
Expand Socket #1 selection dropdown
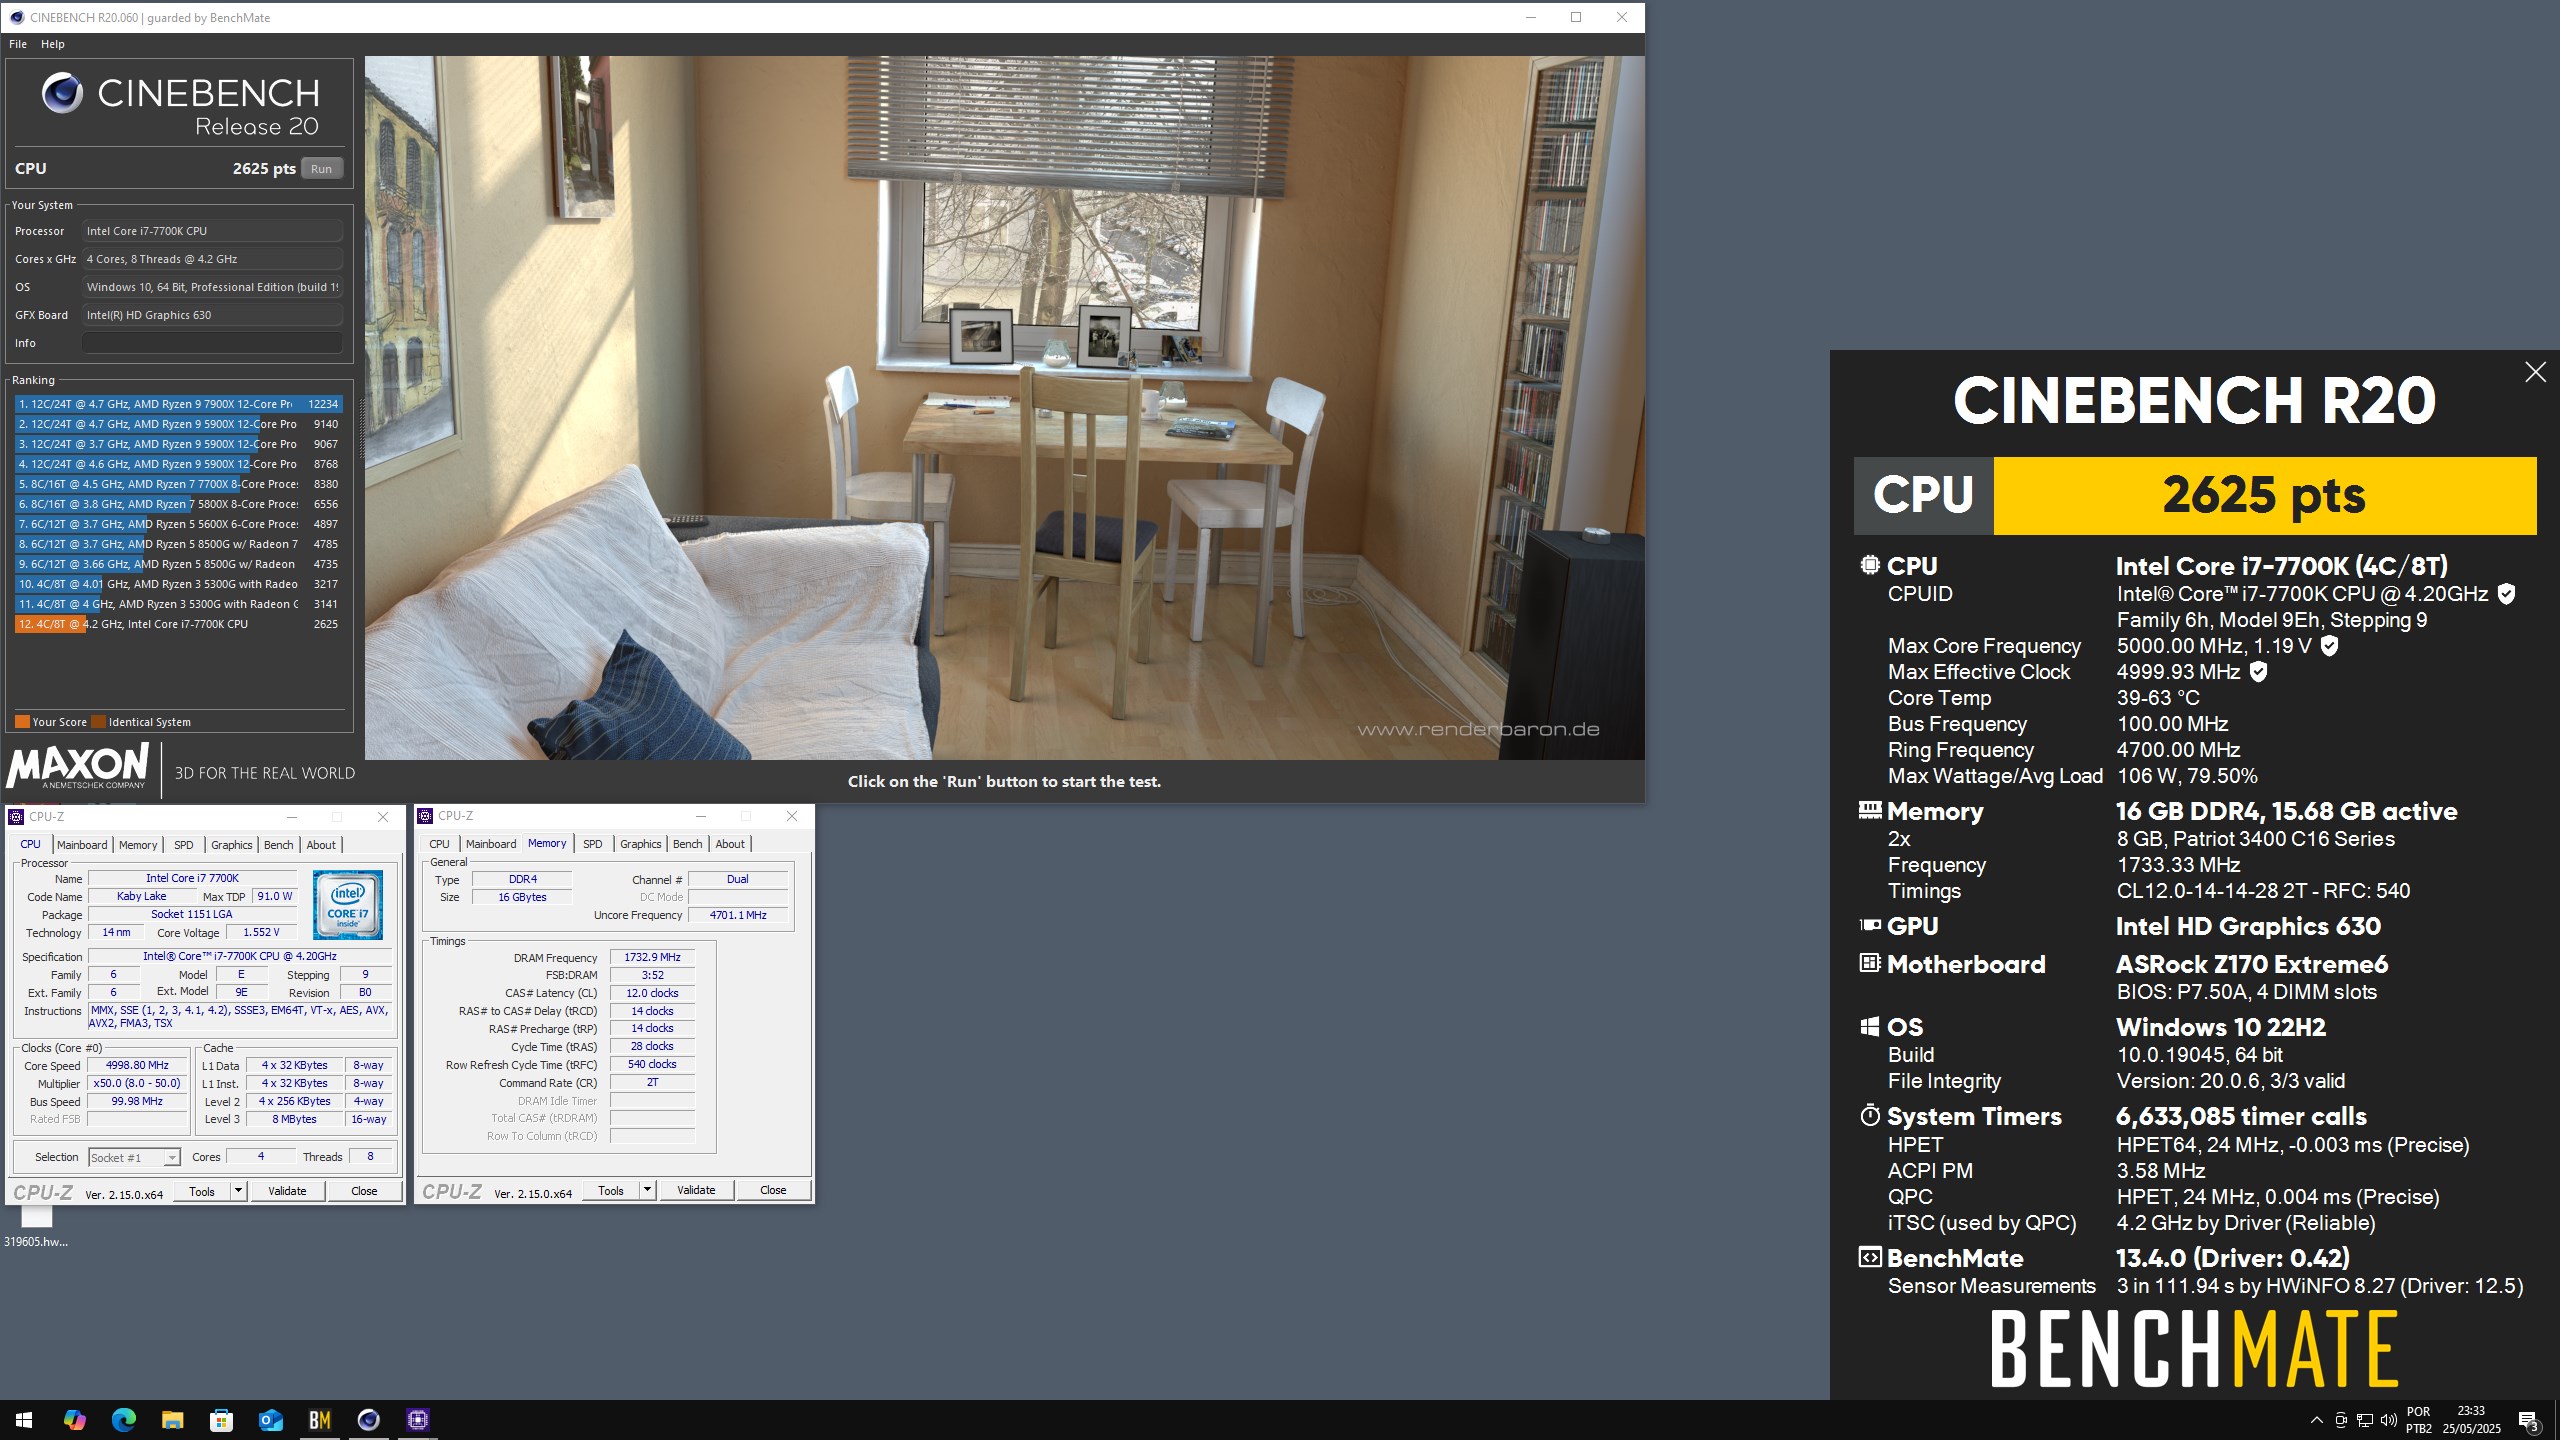pos(134,1157)
